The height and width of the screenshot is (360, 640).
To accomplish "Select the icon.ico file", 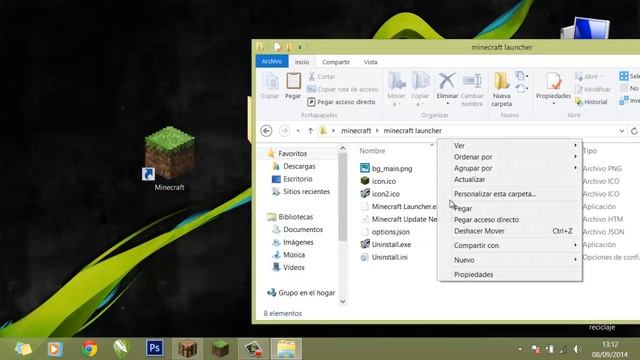I will coord(378,181).
